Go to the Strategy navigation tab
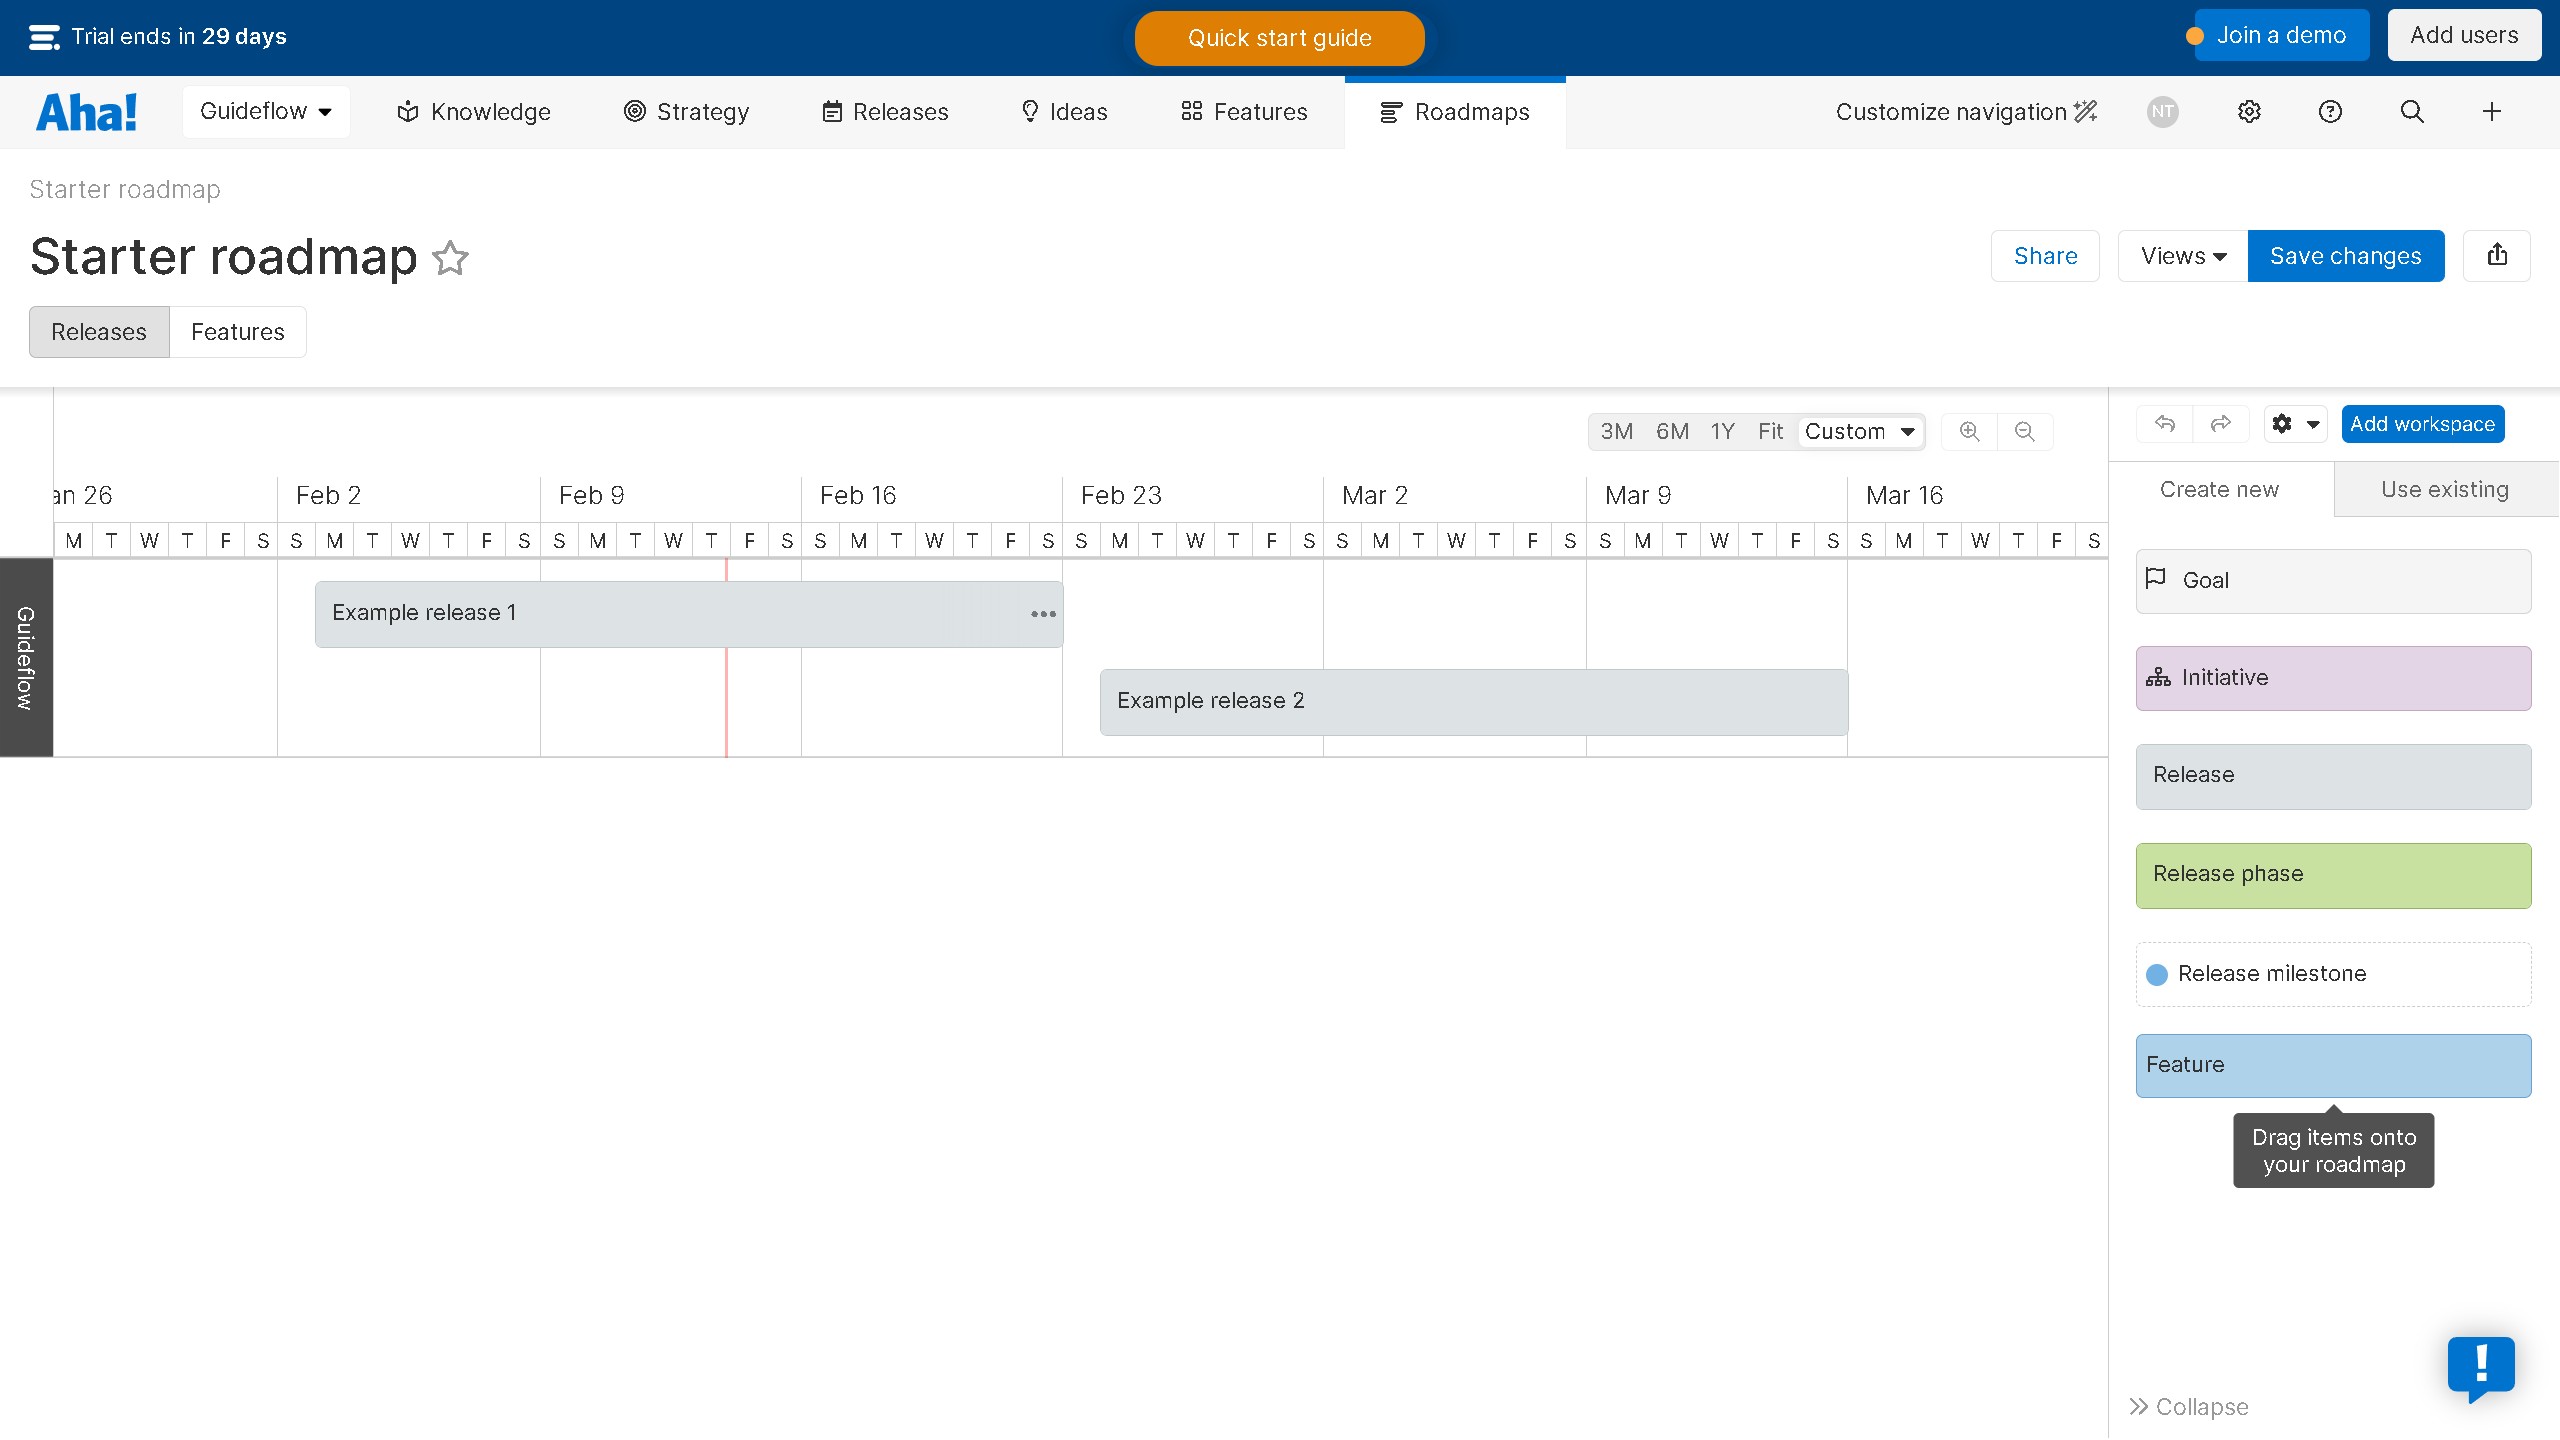 [x=686, y=112]
